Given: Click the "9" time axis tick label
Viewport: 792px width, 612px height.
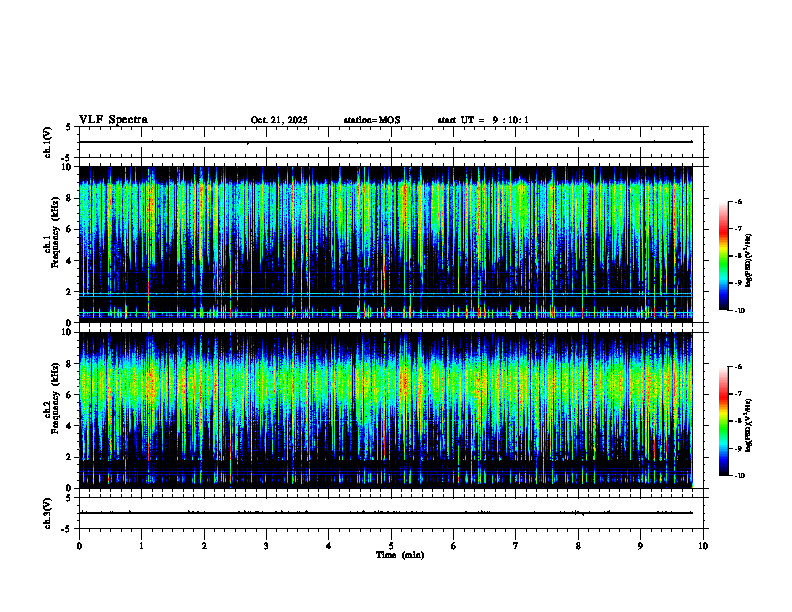Looking at the screenshot, I should tap(640, 546).
